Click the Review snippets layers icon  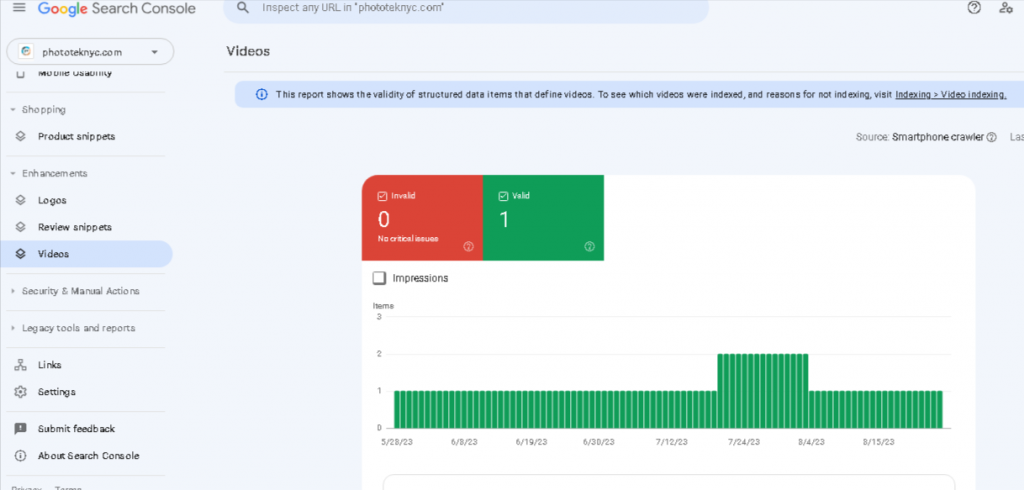coord(20,227)
